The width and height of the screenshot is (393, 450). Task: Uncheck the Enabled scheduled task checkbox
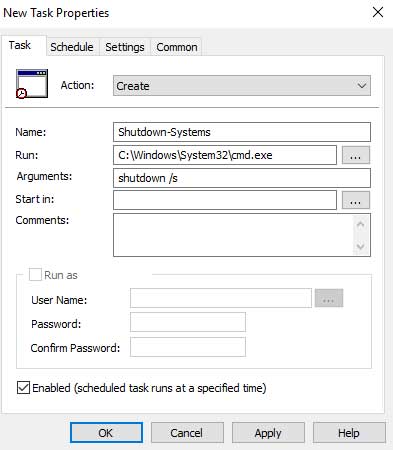click(x=23, y=388)
